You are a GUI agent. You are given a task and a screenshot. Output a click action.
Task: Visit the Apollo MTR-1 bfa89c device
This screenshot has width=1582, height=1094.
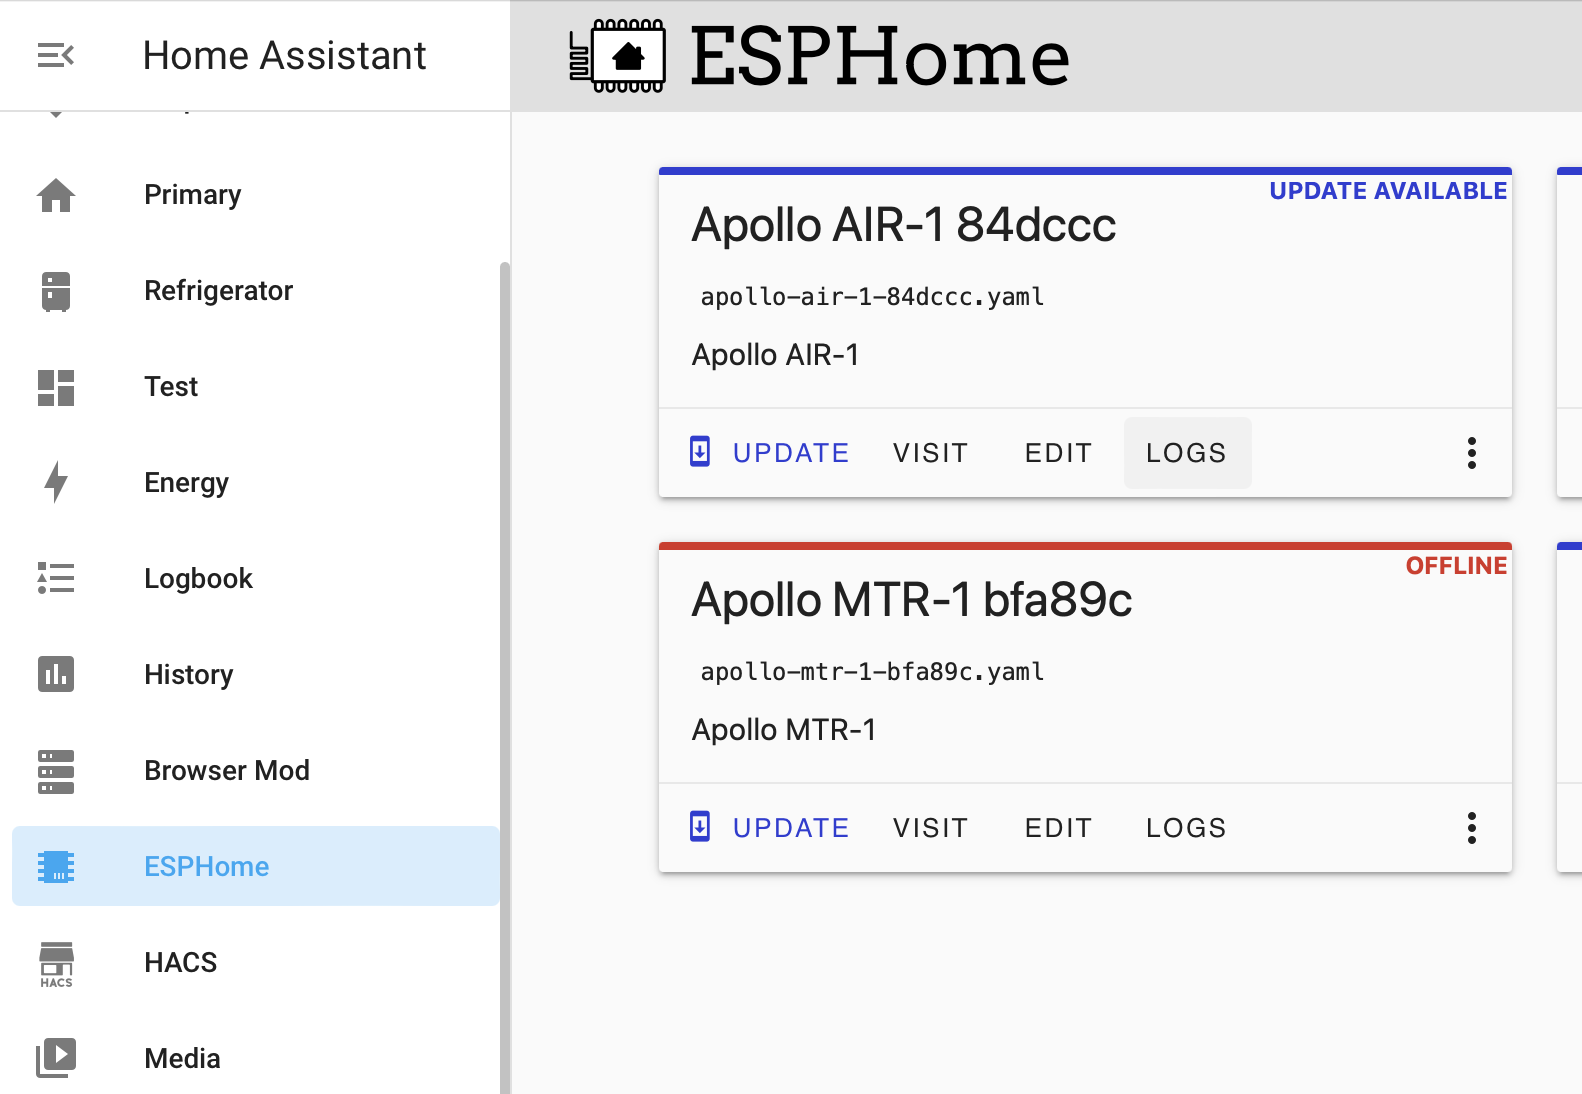(930, 828)
